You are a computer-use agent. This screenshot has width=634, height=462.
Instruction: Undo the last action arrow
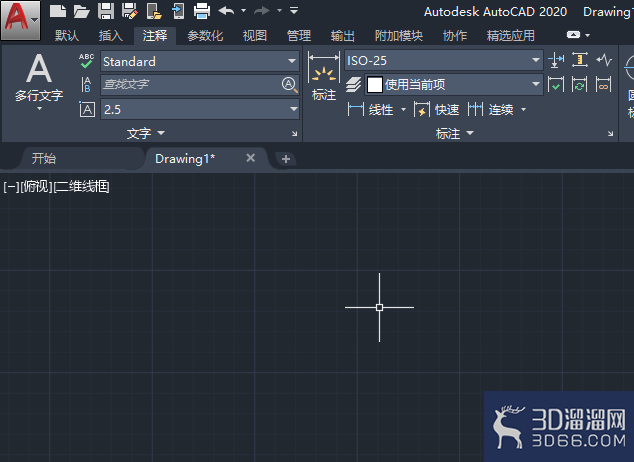pyautogui.click(x=226, y=11)
